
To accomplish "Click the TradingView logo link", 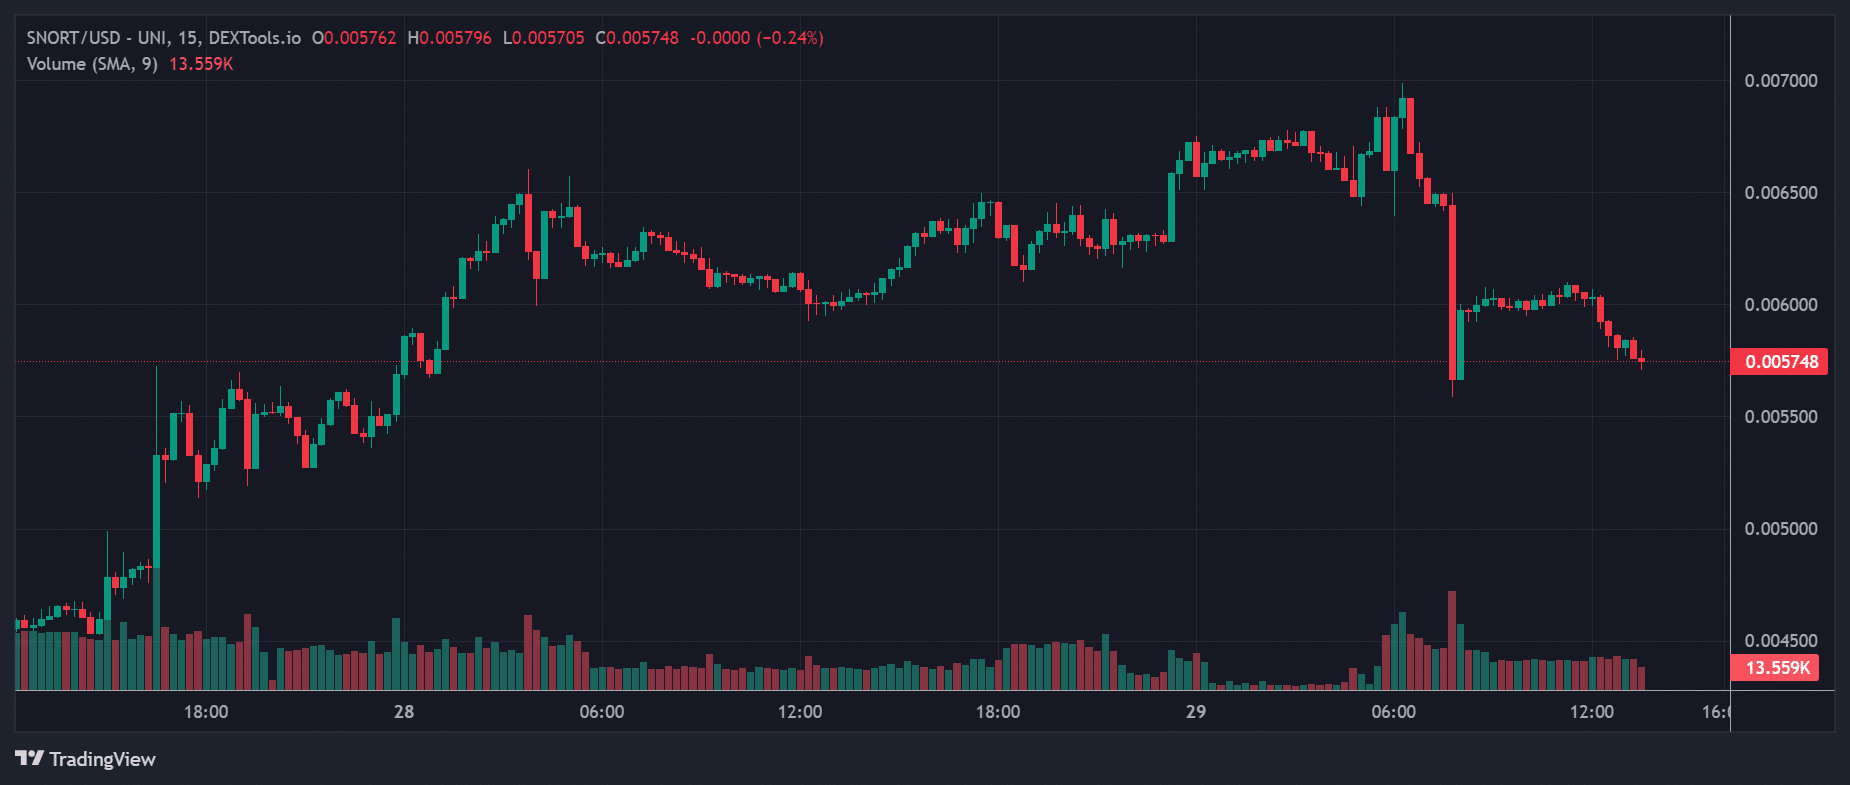I will click(x=86, y=759).
